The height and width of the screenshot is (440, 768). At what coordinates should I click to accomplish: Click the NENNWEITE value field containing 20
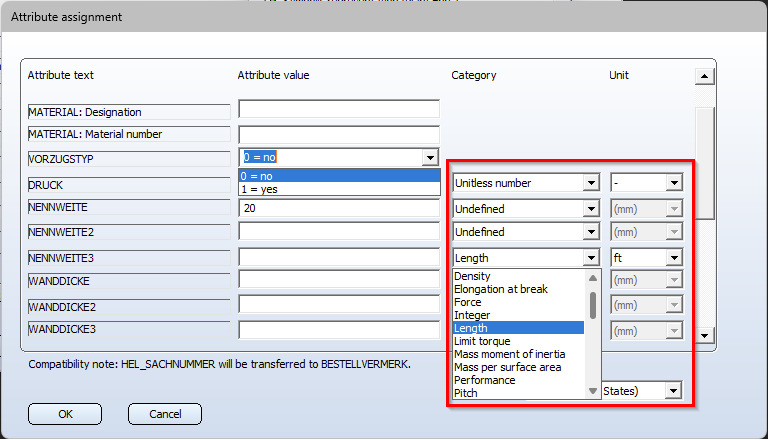339,208
